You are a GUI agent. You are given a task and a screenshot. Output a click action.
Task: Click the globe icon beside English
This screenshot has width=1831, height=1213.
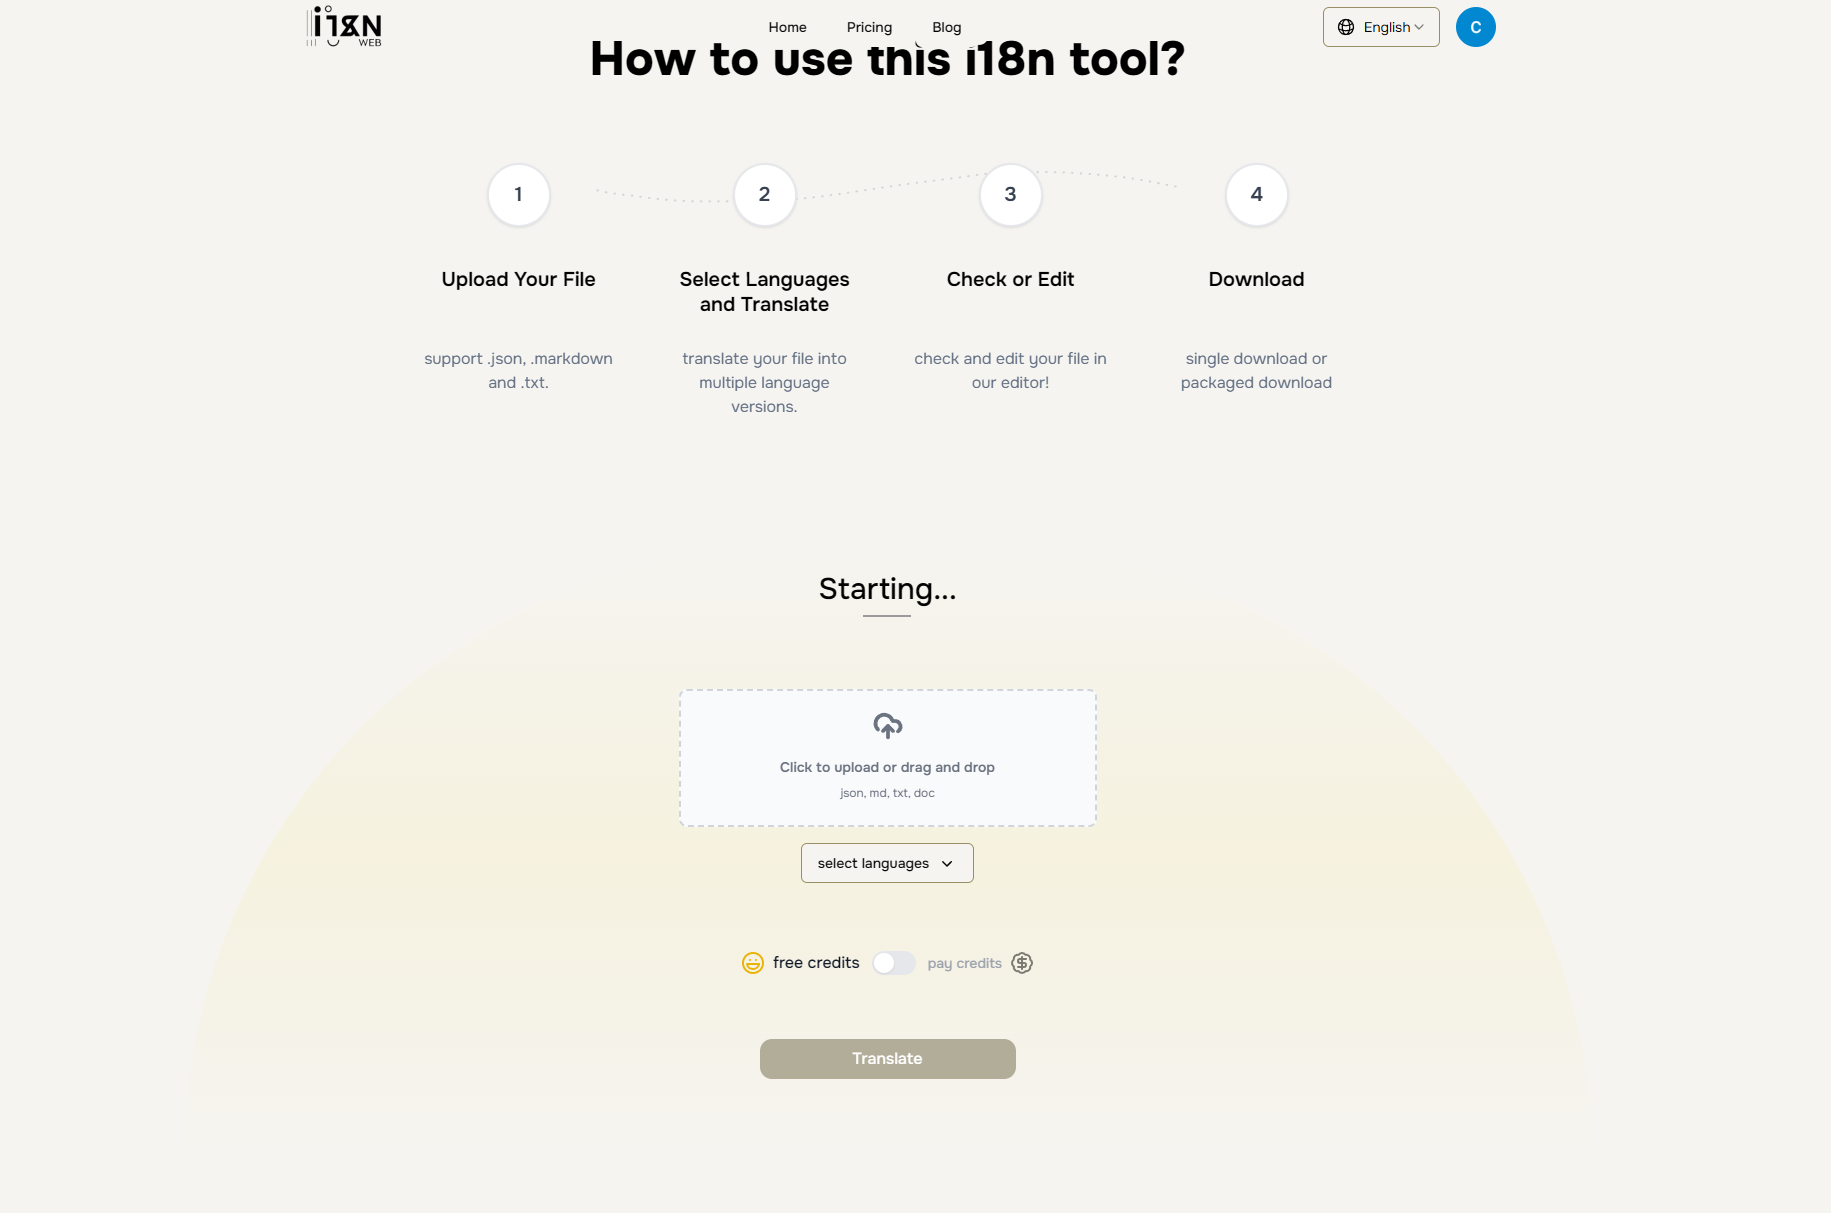pos(1346,27)
